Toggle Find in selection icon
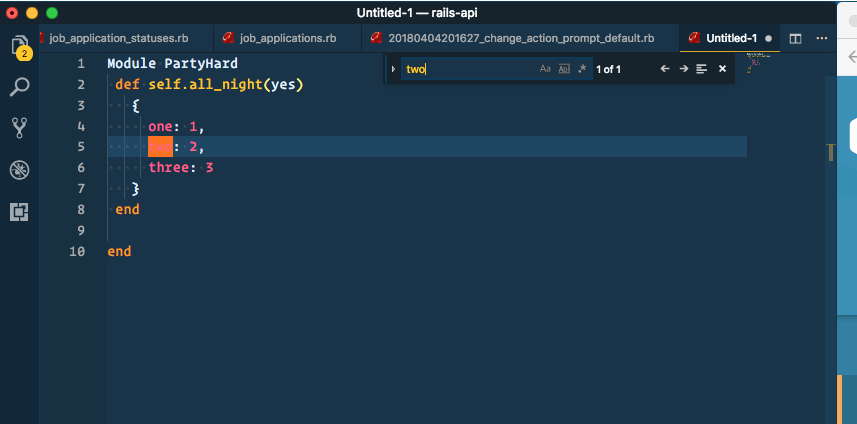The image size is (857, 424). [702, 69]
